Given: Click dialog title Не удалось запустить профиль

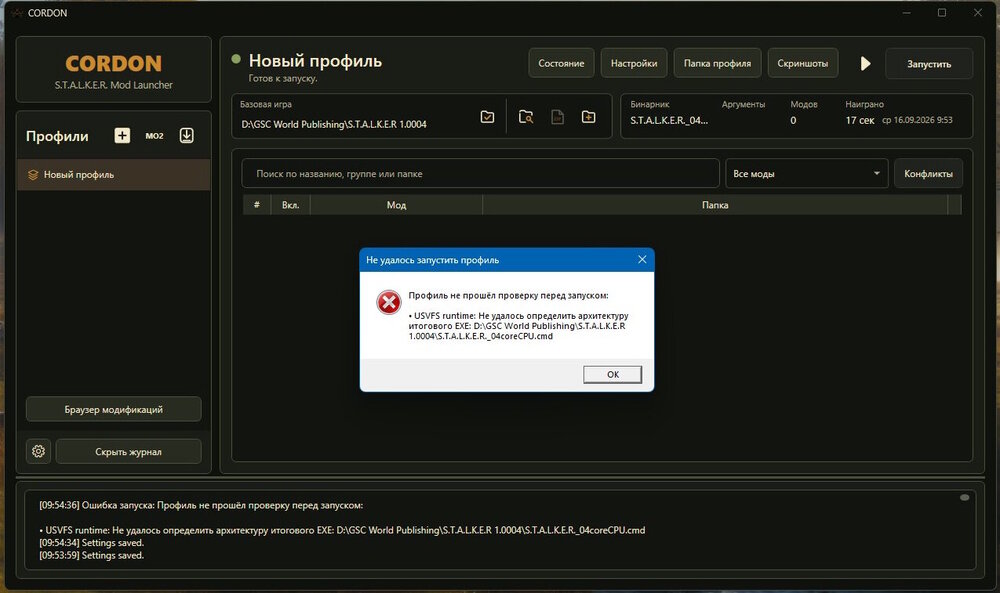Looking at the screenshot, I should (x=432, y=260).
